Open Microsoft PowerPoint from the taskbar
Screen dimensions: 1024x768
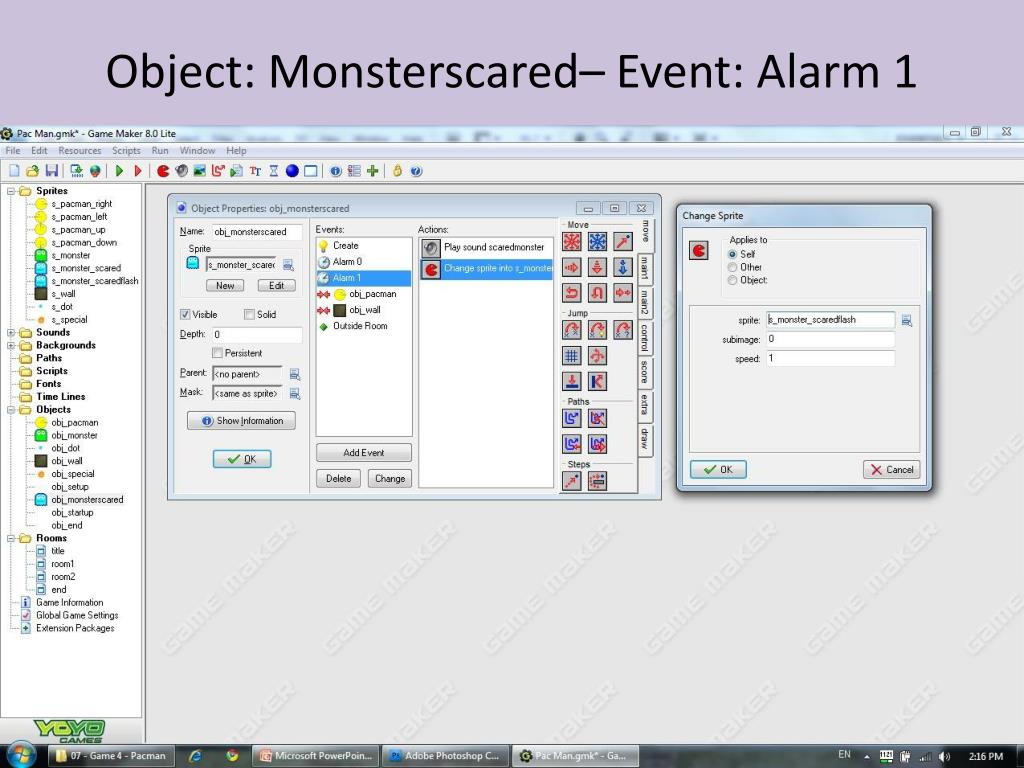pyautogui.click(x=316, y=756)
